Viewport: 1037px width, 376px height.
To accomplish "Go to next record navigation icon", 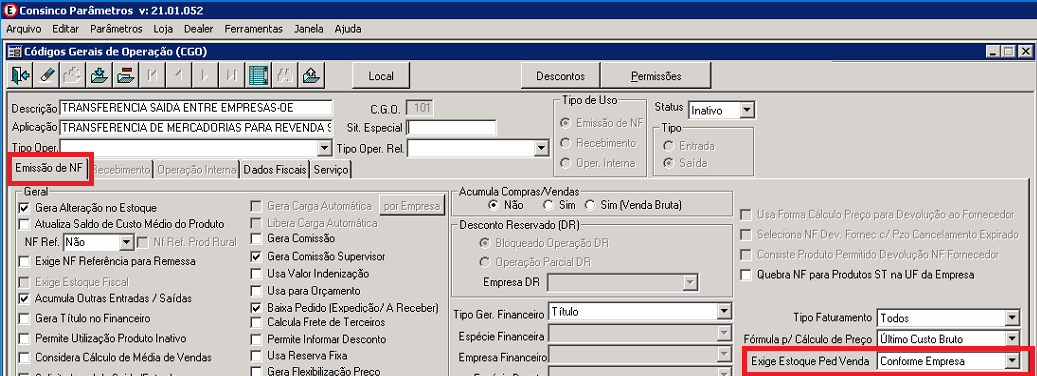I will coord(206,75).
